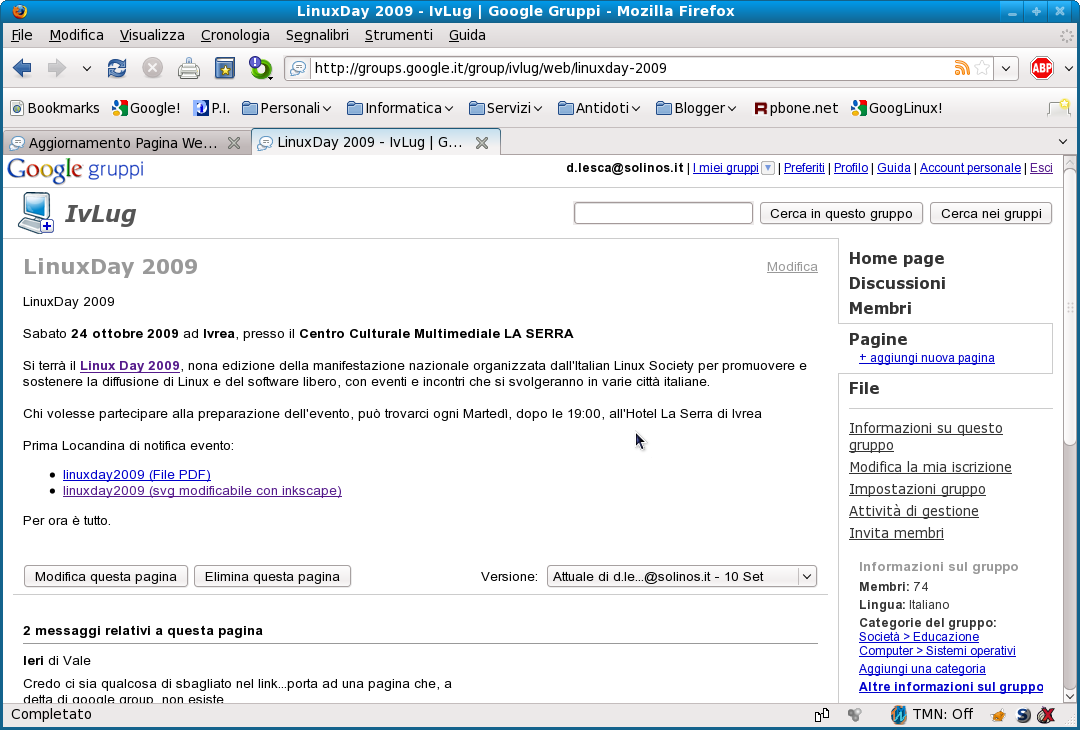1080x730 pixels.
Task: Close the Aggiornamento Pagina We... tab
Action: (x=234, y=143)
